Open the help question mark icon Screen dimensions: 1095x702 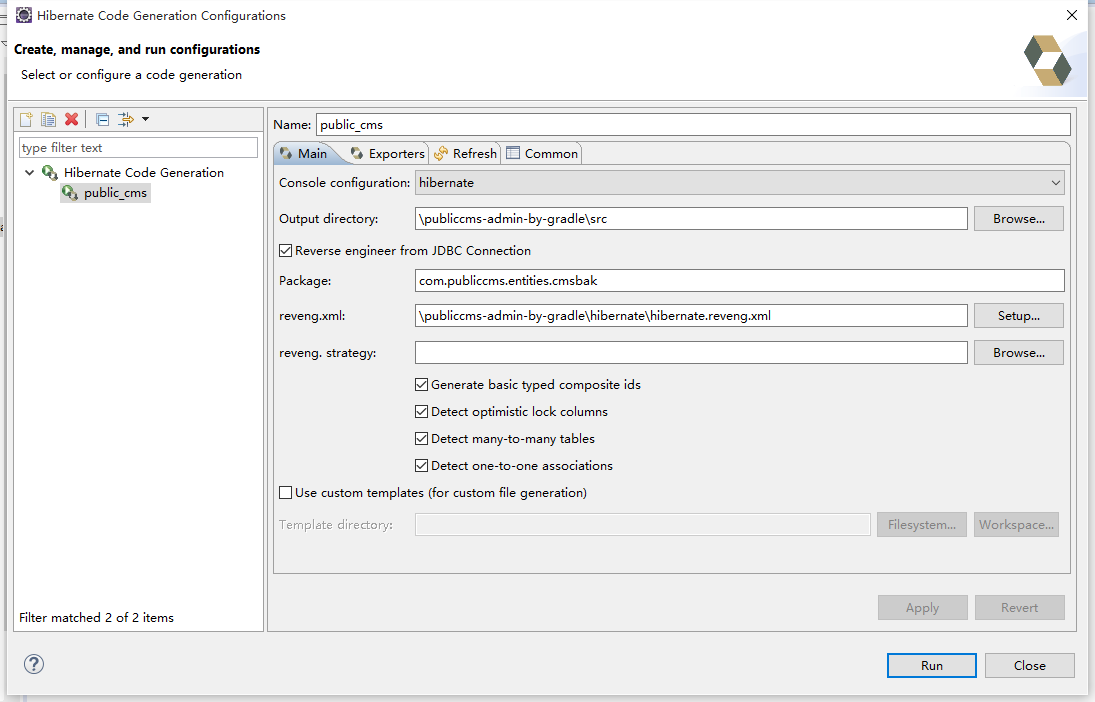pyautogui.click(x=34, y=664)
